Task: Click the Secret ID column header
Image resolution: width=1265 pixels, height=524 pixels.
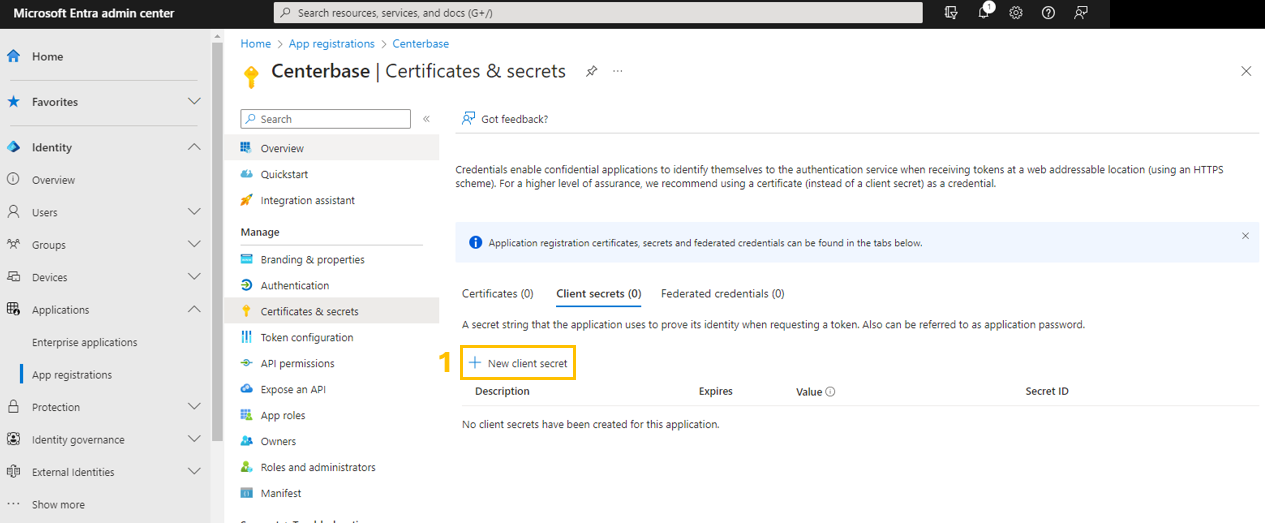Action: pos(1047,391)
